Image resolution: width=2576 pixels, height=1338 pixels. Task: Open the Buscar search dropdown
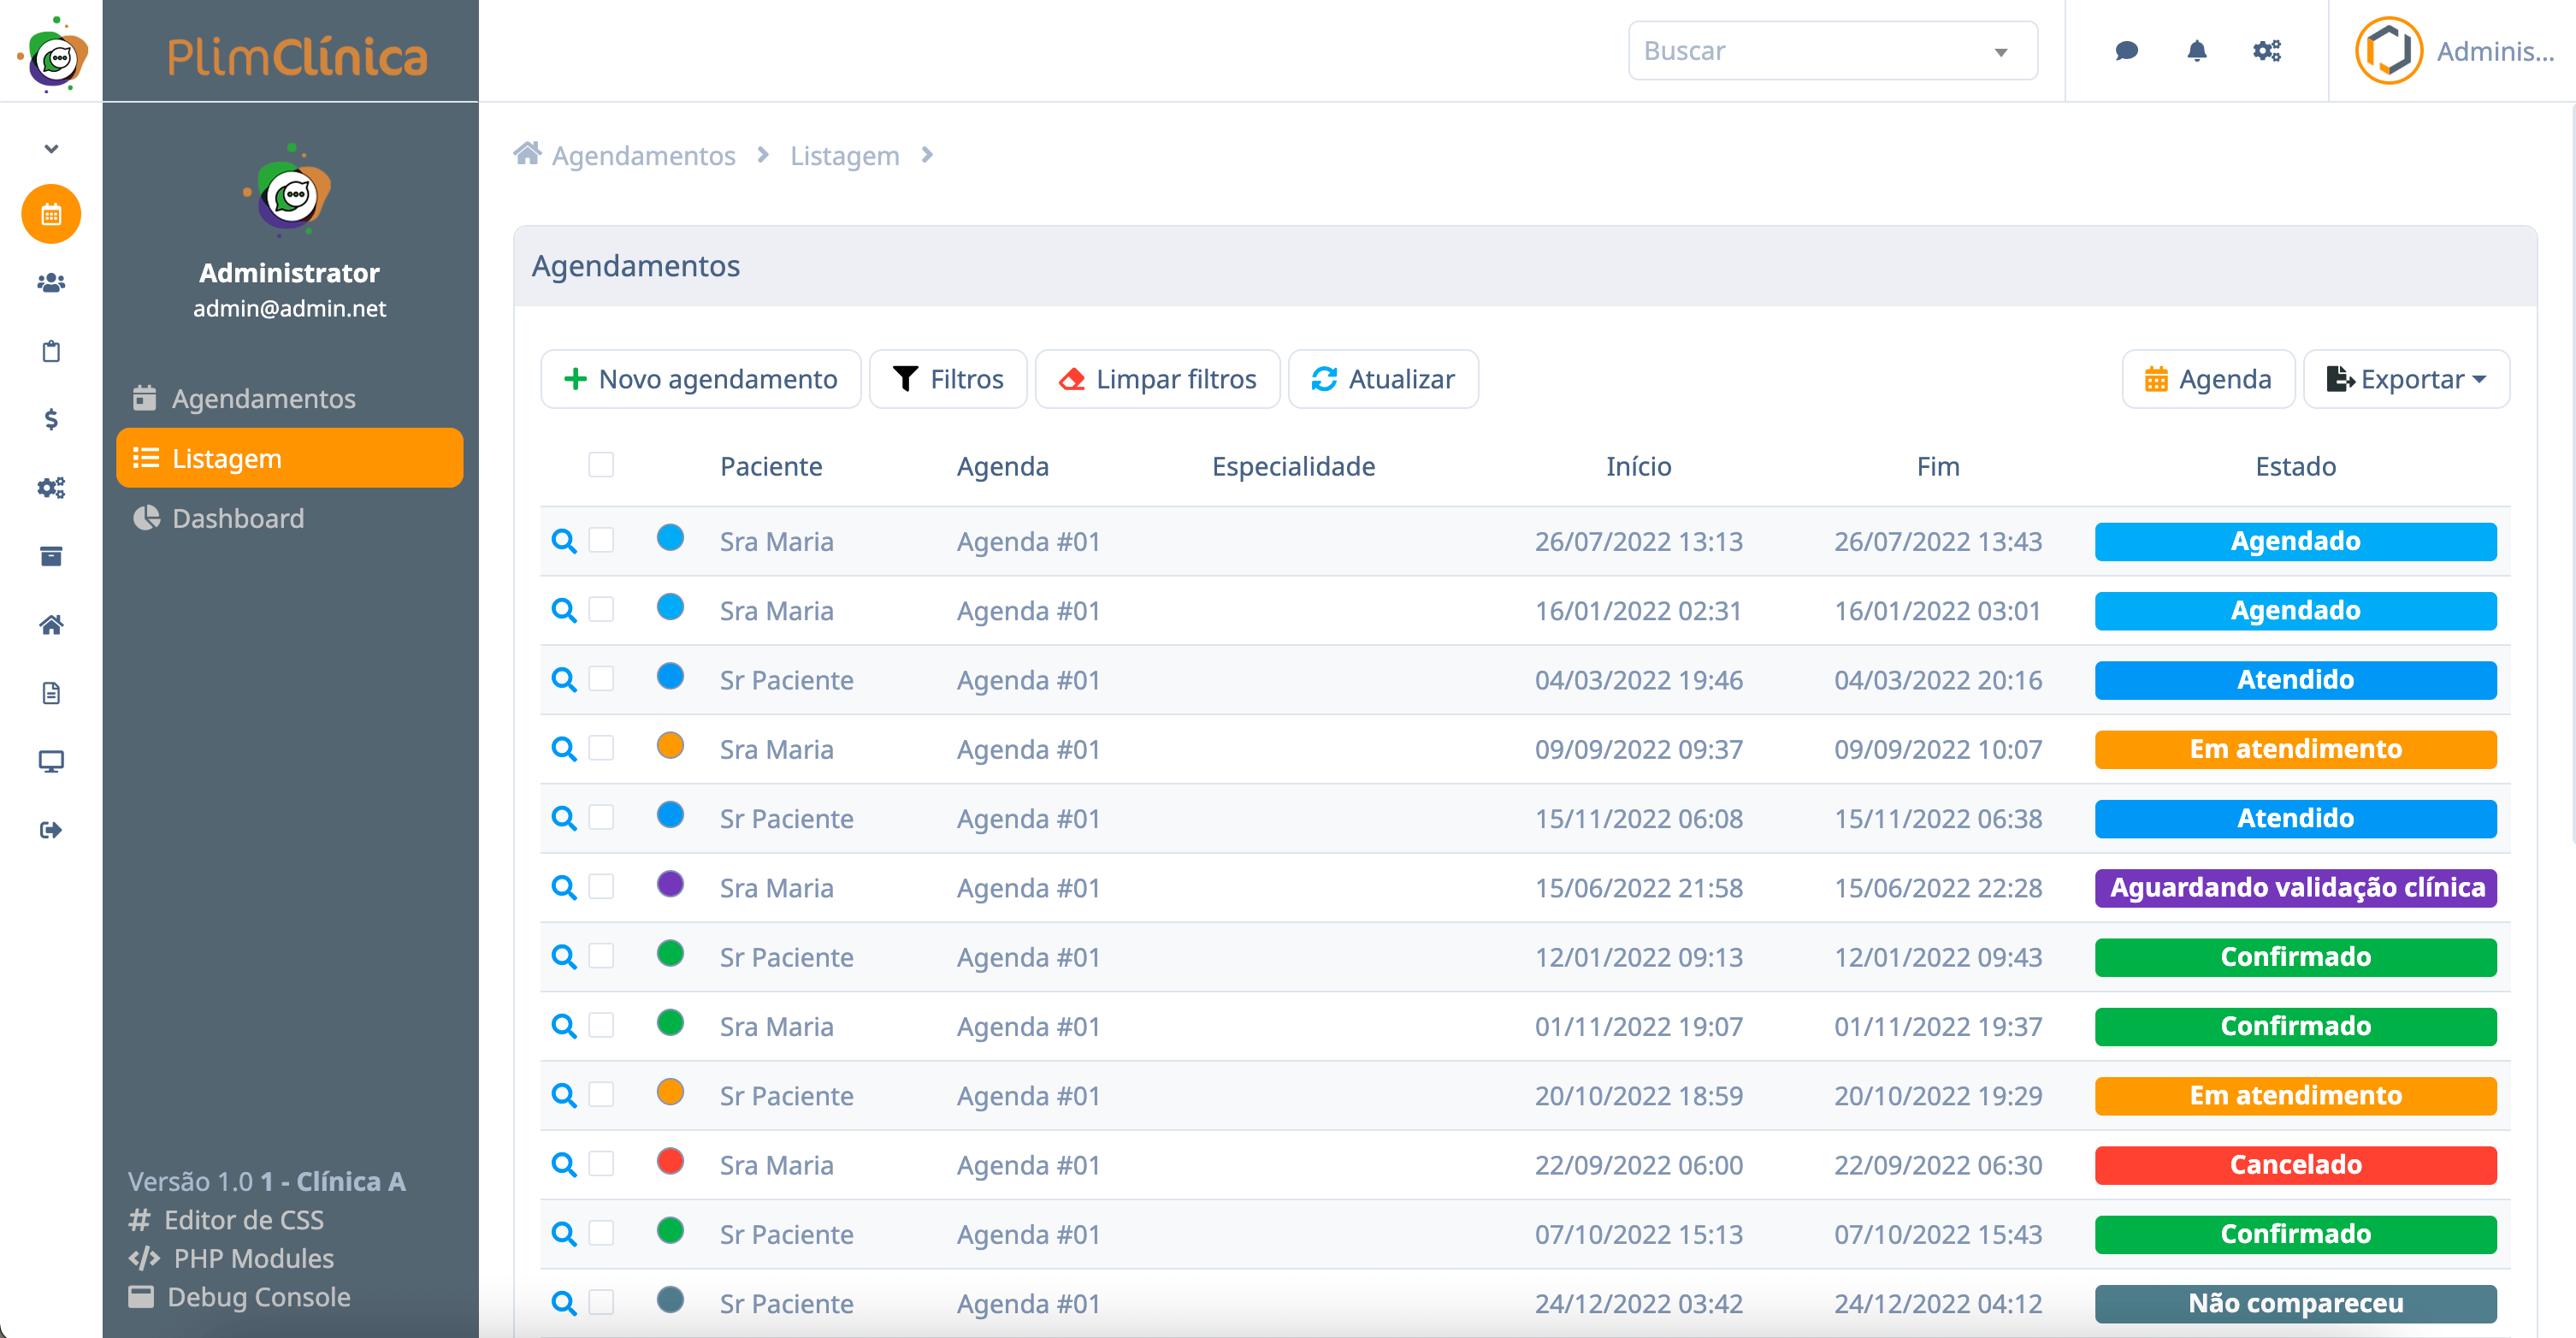tap(1832, 51)
